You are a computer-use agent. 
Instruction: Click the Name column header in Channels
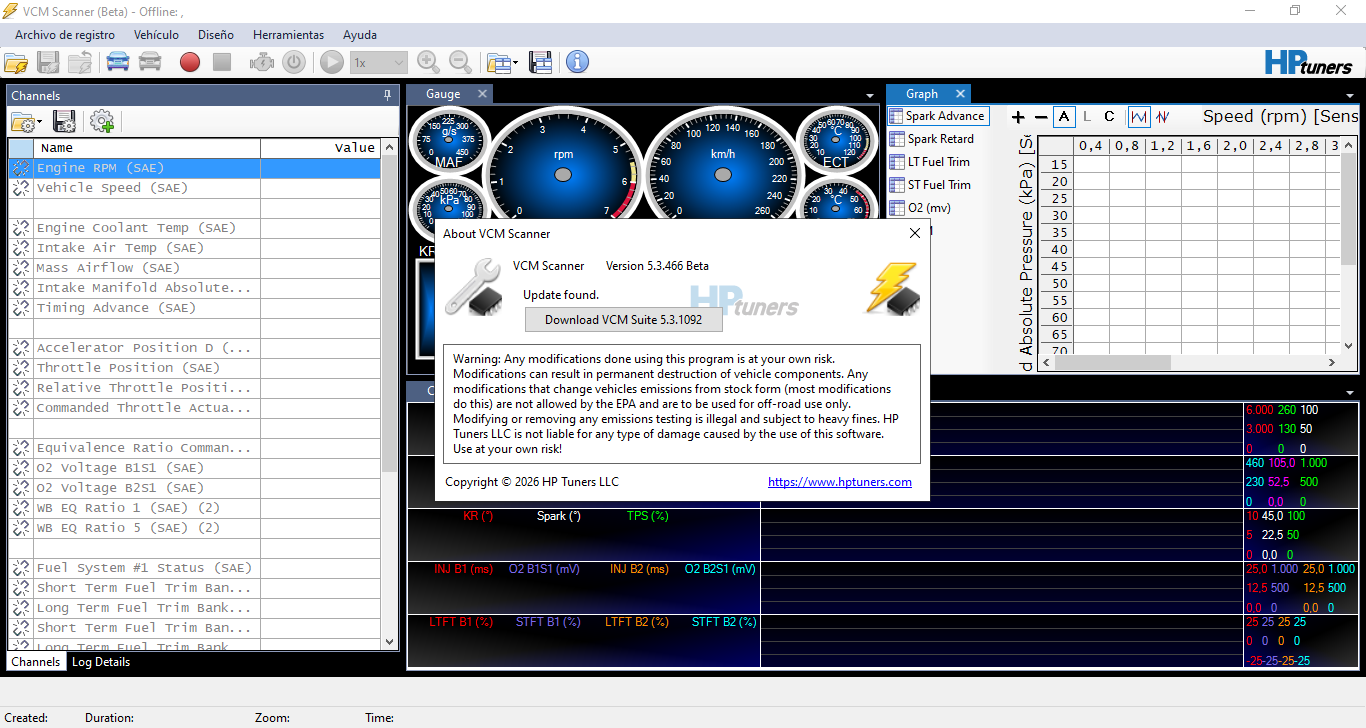[147, 148]
